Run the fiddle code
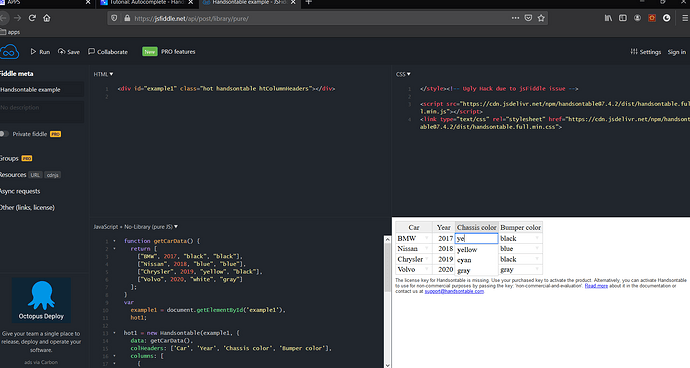The height and width of the screenshot is (368, 690). (x=40, y=52)
